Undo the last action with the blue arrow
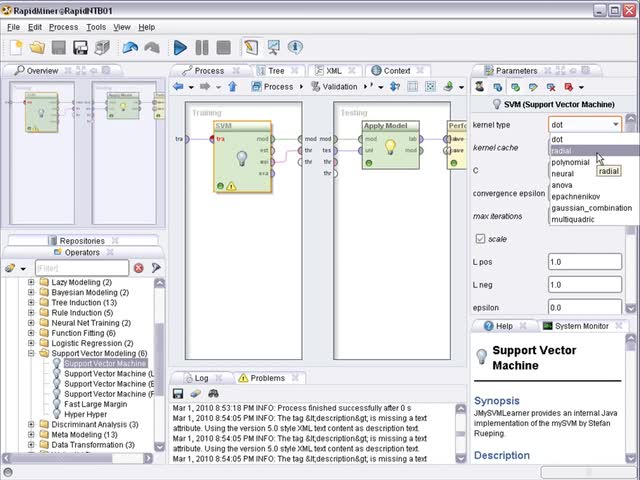This screenshot has width=640, height=480. [130, 48]
